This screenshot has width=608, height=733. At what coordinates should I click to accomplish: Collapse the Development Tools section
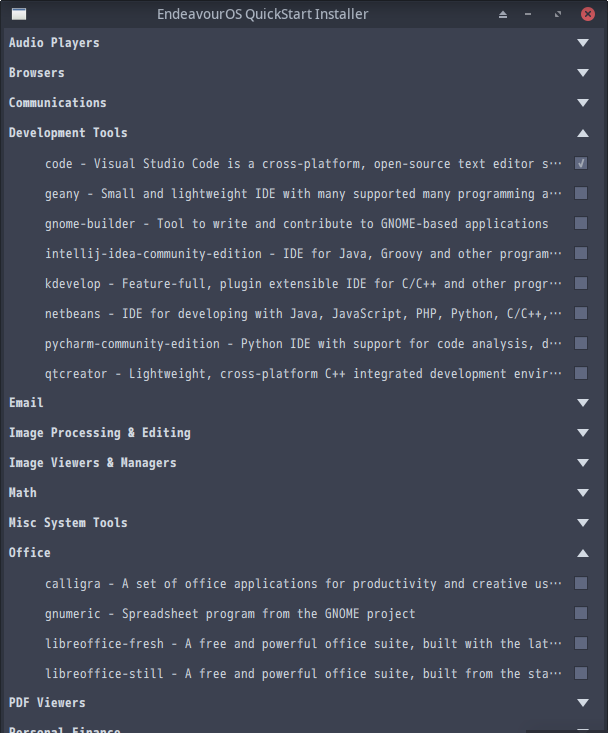point(582,133)
